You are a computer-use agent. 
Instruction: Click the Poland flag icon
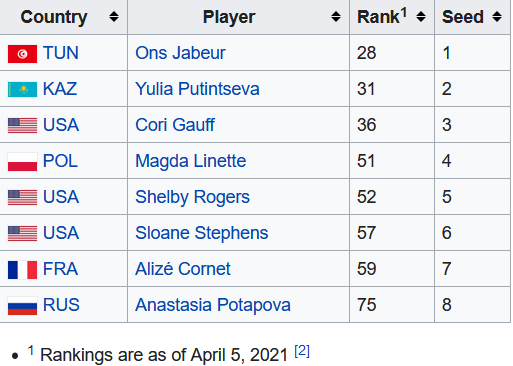(x=22, y=162)
